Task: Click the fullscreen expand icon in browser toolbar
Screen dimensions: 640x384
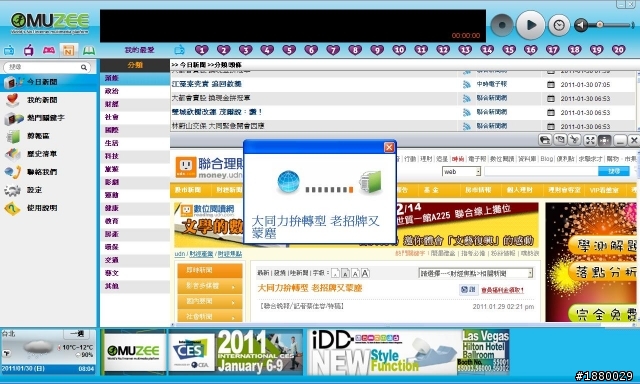Action: (590, 140)
